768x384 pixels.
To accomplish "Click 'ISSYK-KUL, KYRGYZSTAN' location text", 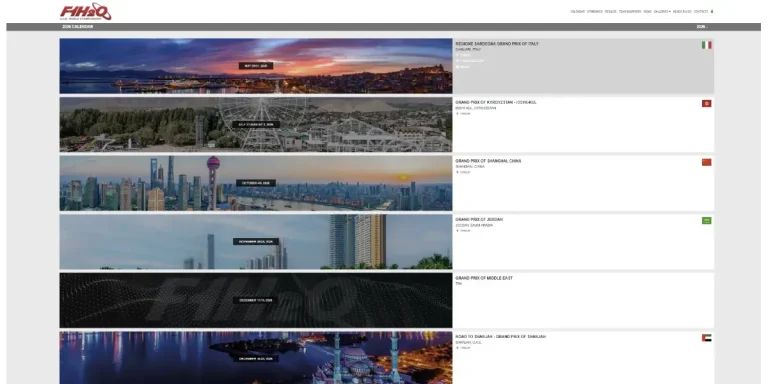I will click(476, 108).
